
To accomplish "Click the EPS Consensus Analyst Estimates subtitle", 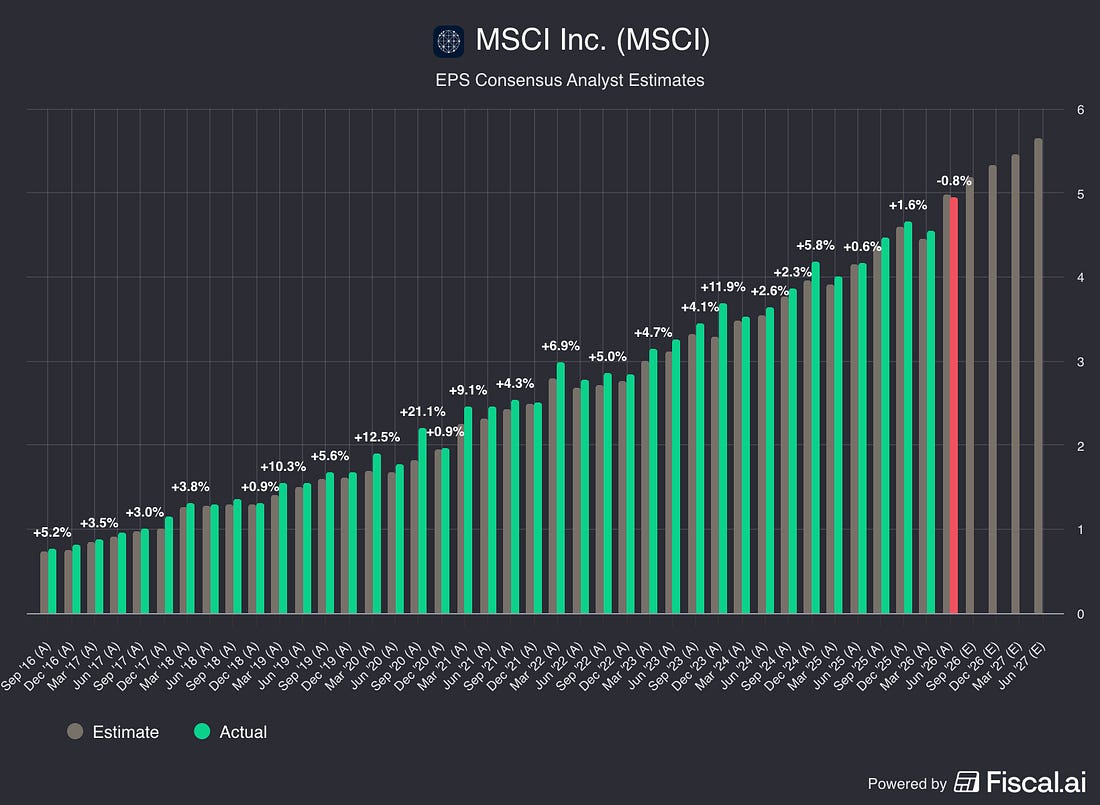I will coord(570,80).
